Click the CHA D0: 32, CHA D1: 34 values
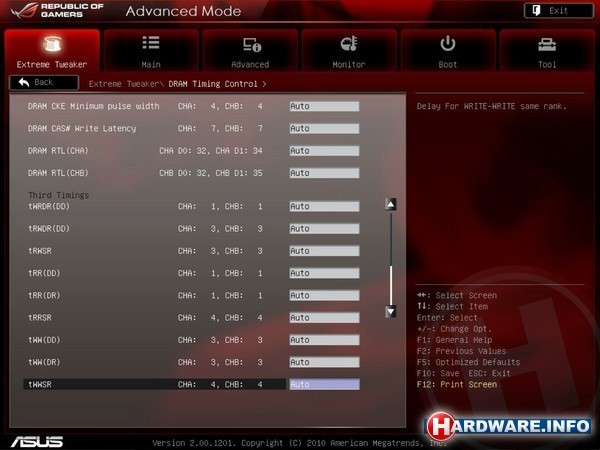 tap(211, 151)
